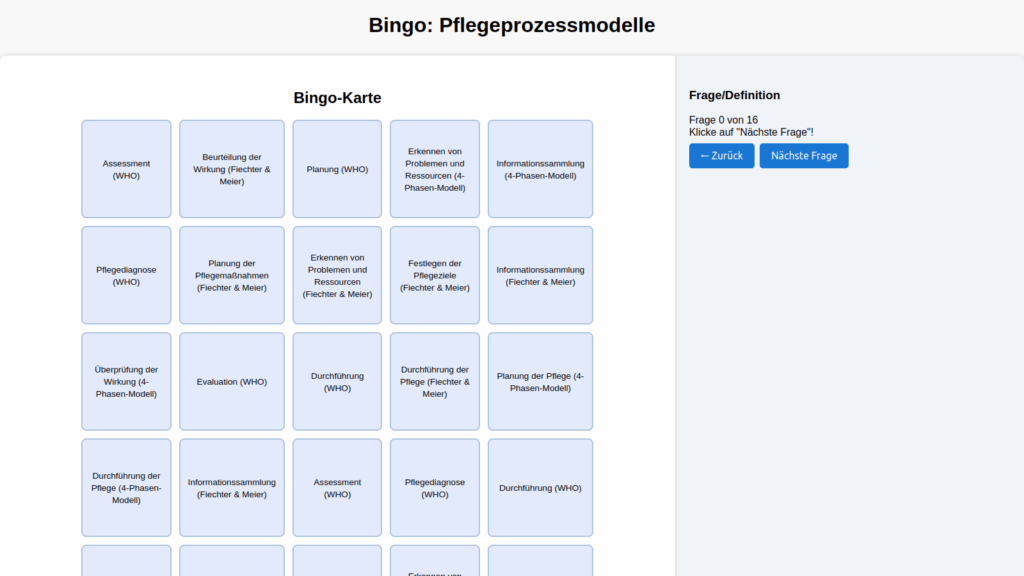The width and height of the screenshot is (1024, 576).
Task: Mark "Durchführung (WHO)" cell below "Planung der Pflege"
Action: click(540, 488)
